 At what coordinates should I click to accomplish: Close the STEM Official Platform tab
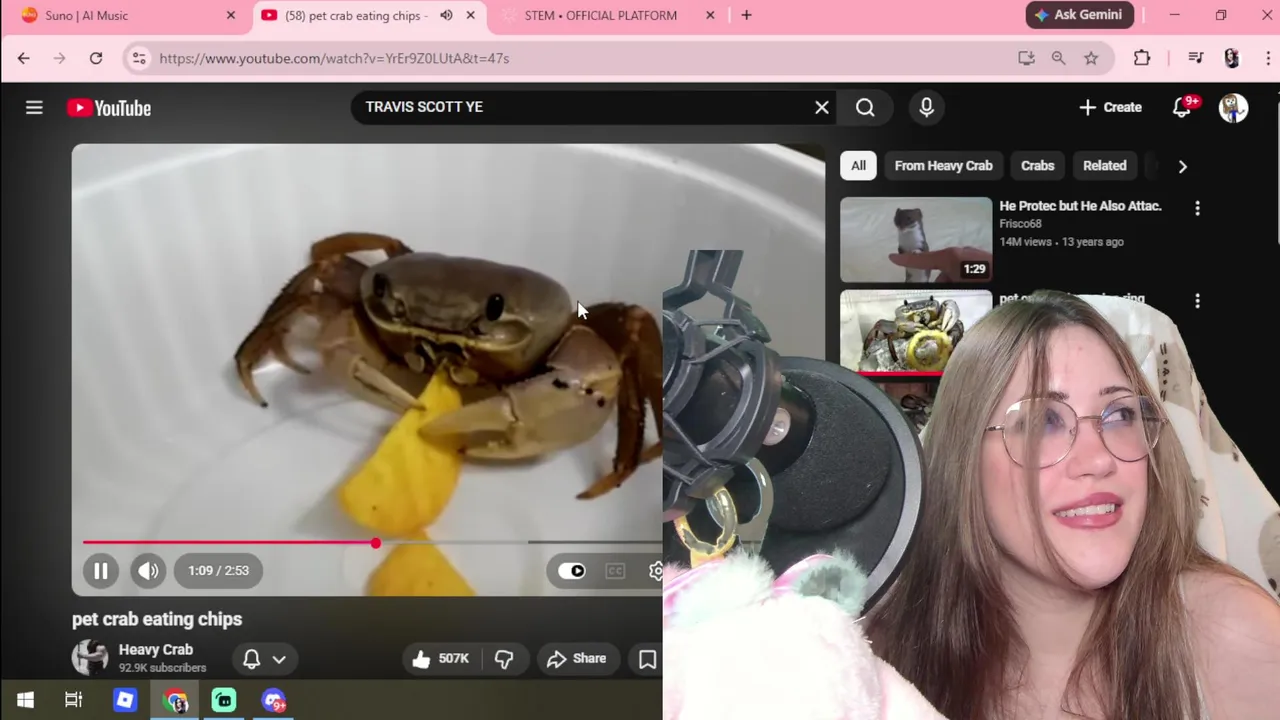click(x=710, y=15)
